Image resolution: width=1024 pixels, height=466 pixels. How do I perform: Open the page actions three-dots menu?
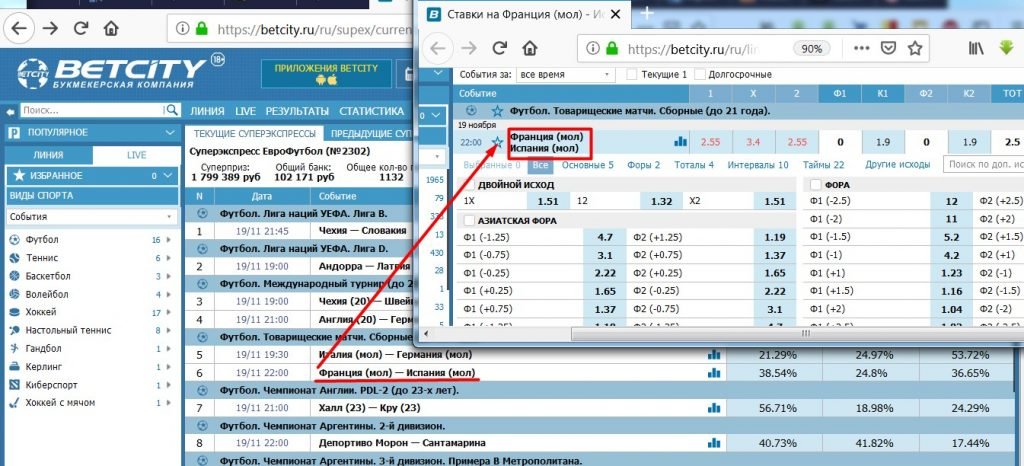tap(861, 48)
